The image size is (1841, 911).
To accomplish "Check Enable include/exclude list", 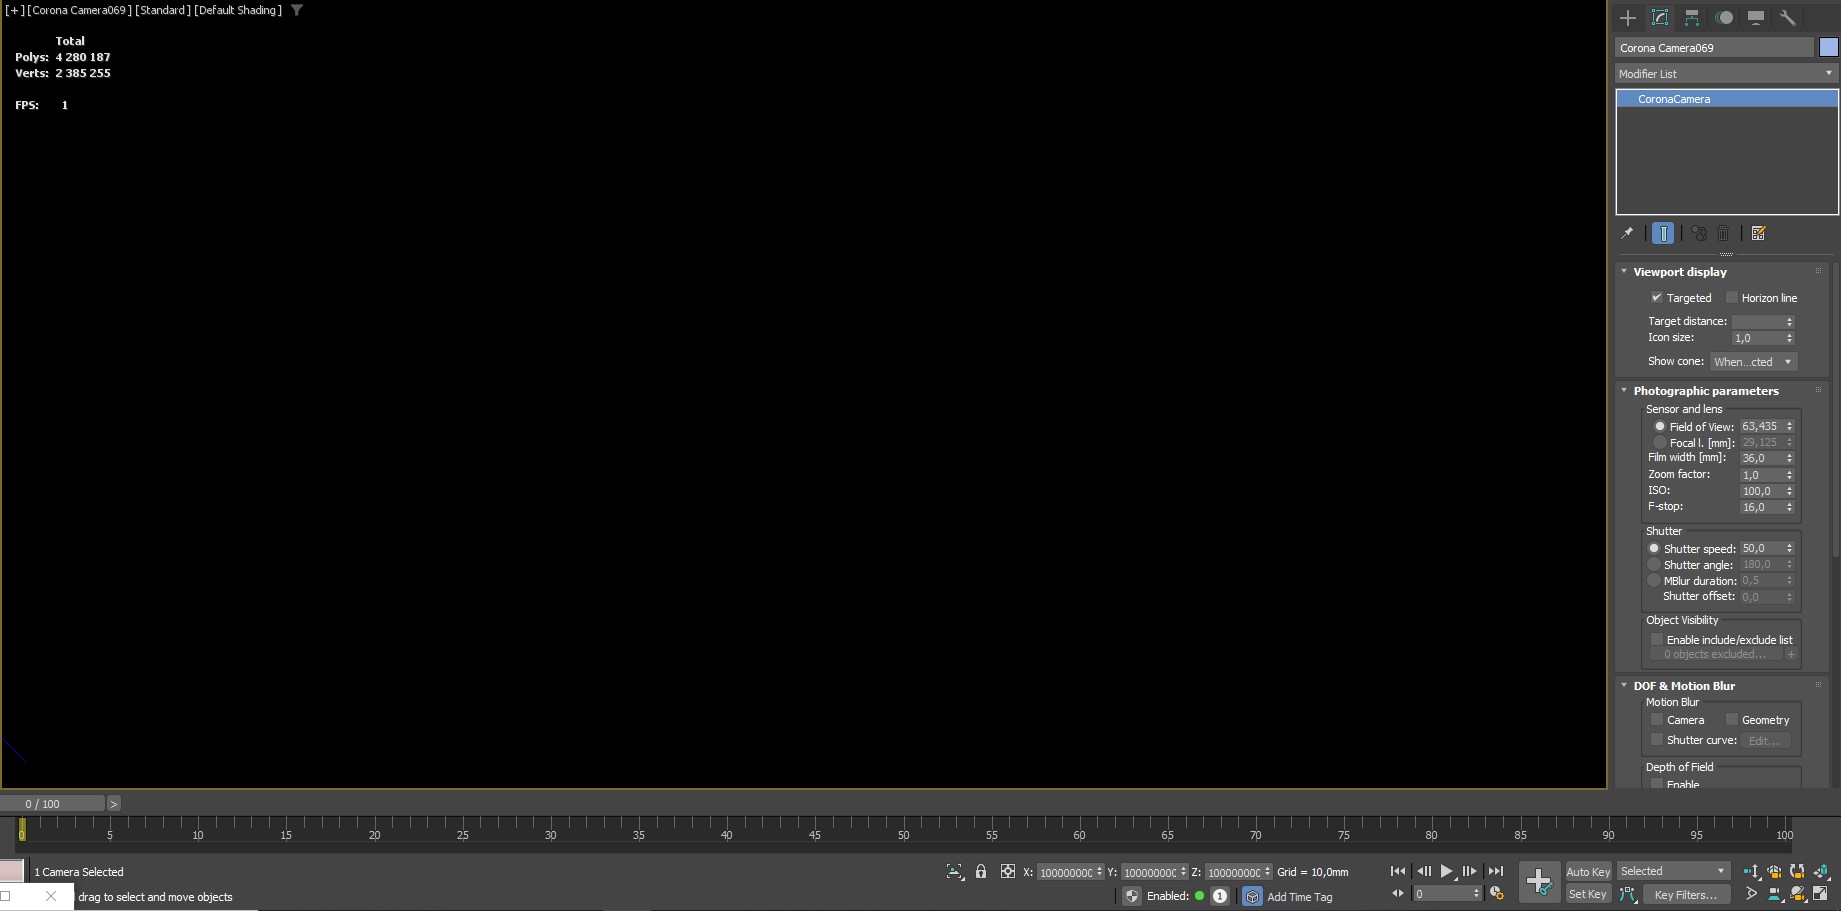I will [x=1656, y=639].
